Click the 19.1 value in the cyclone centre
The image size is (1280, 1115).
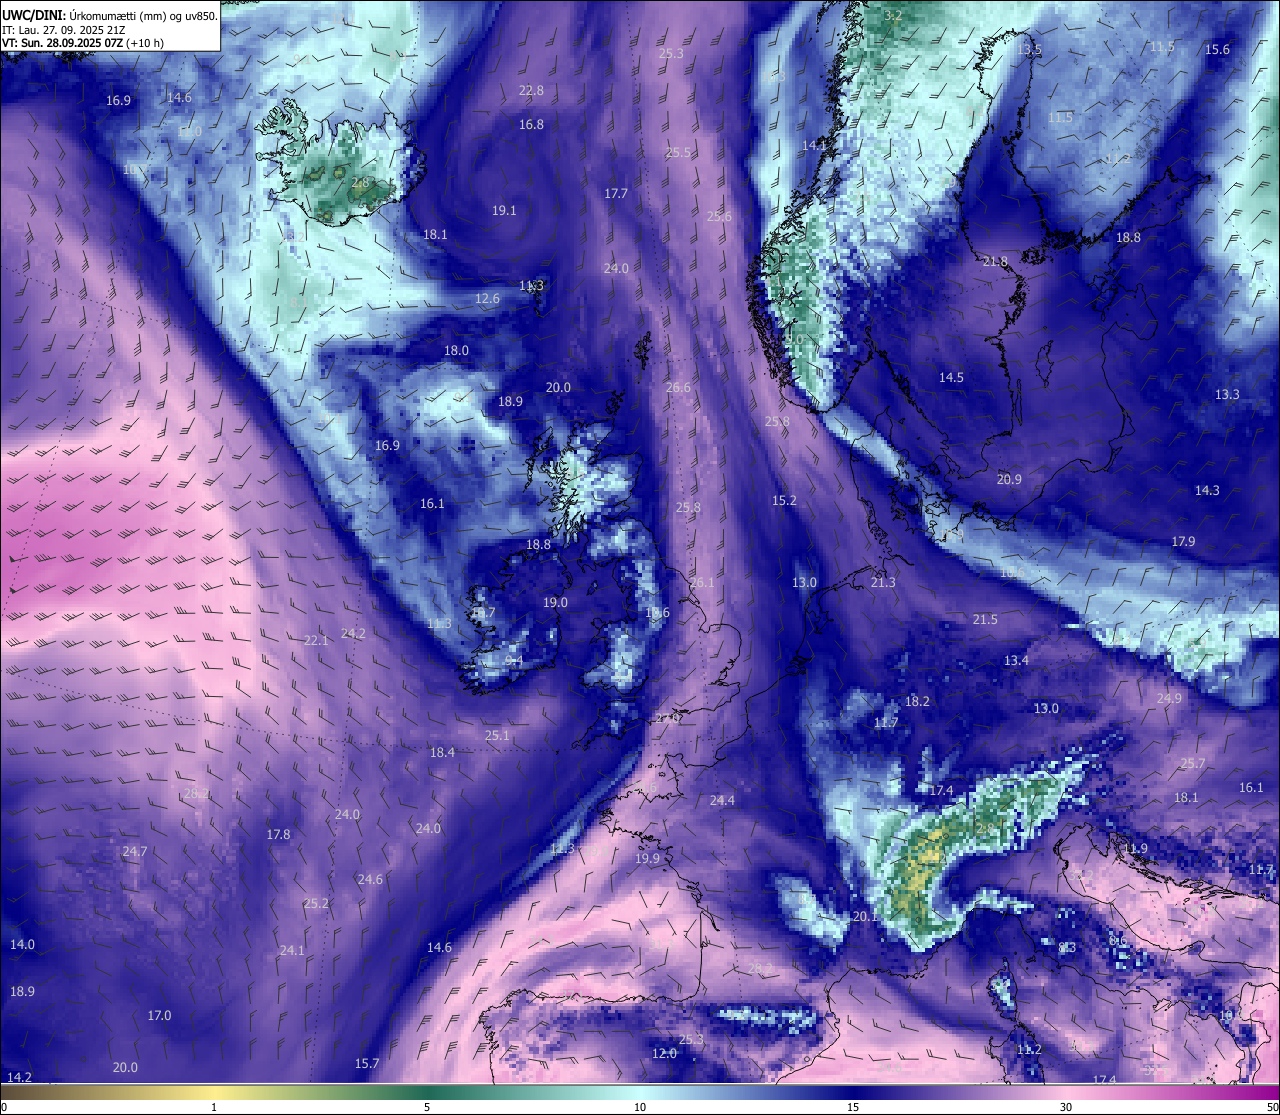(x=504, y=210)
